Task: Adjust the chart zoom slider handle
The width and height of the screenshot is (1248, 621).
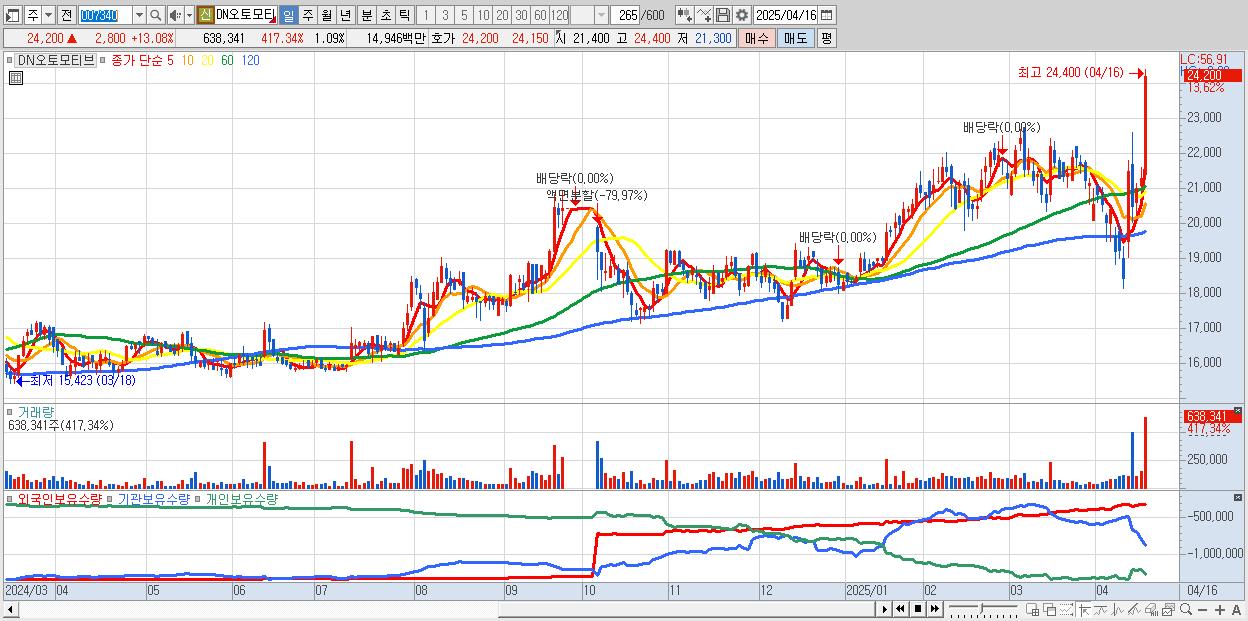Action: click(x=981, y=608)
